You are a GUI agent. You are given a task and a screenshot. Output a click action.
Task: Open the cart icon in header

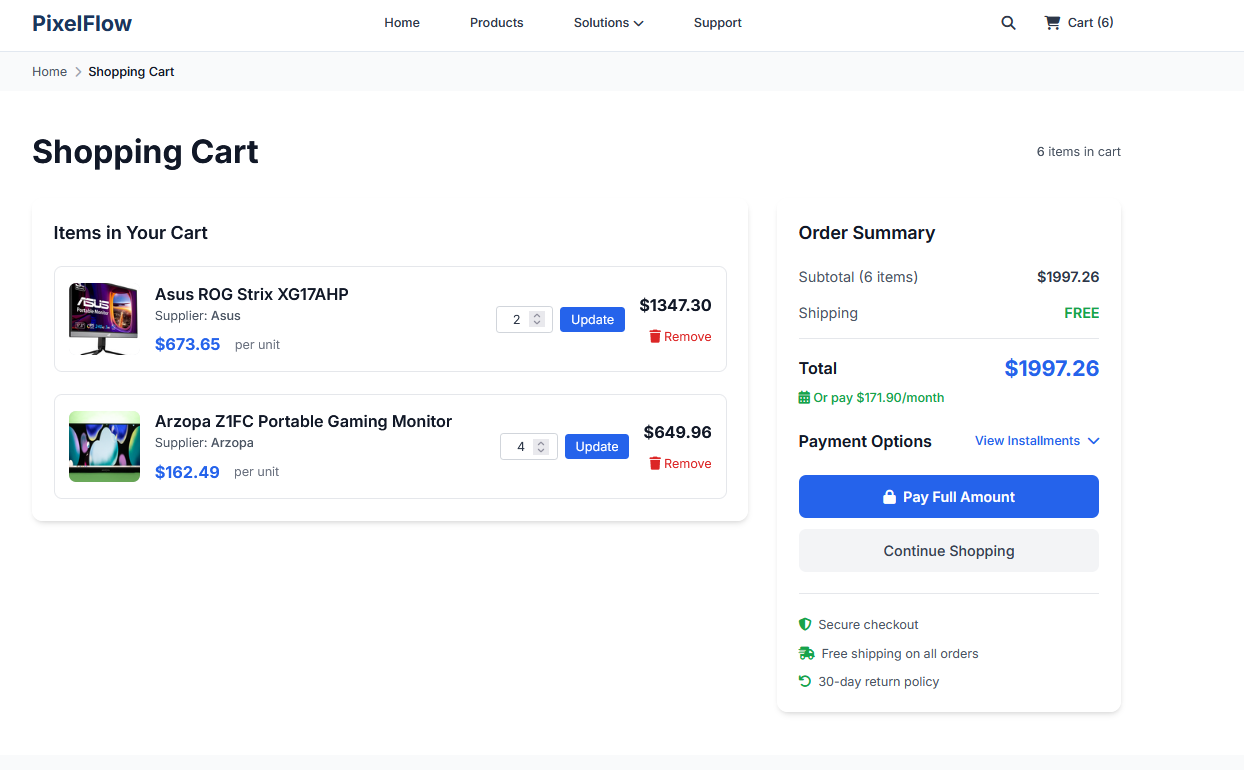click(1052, 23)
